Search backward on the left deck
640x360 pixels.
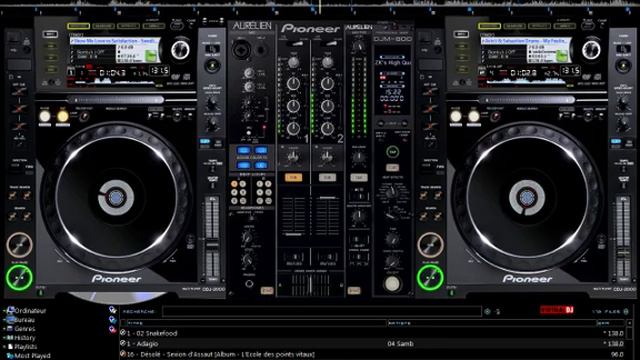point(13,216)
